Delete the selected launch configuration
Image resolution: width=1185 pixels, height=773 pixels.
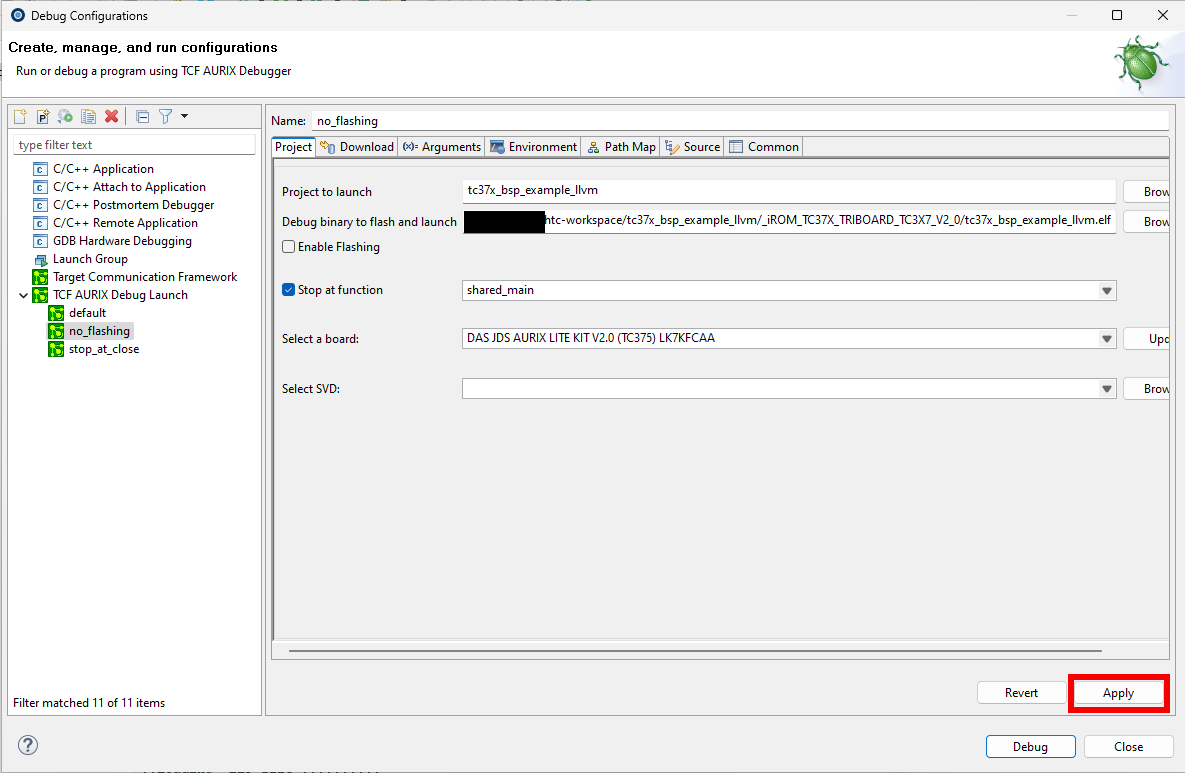[112, 117]
